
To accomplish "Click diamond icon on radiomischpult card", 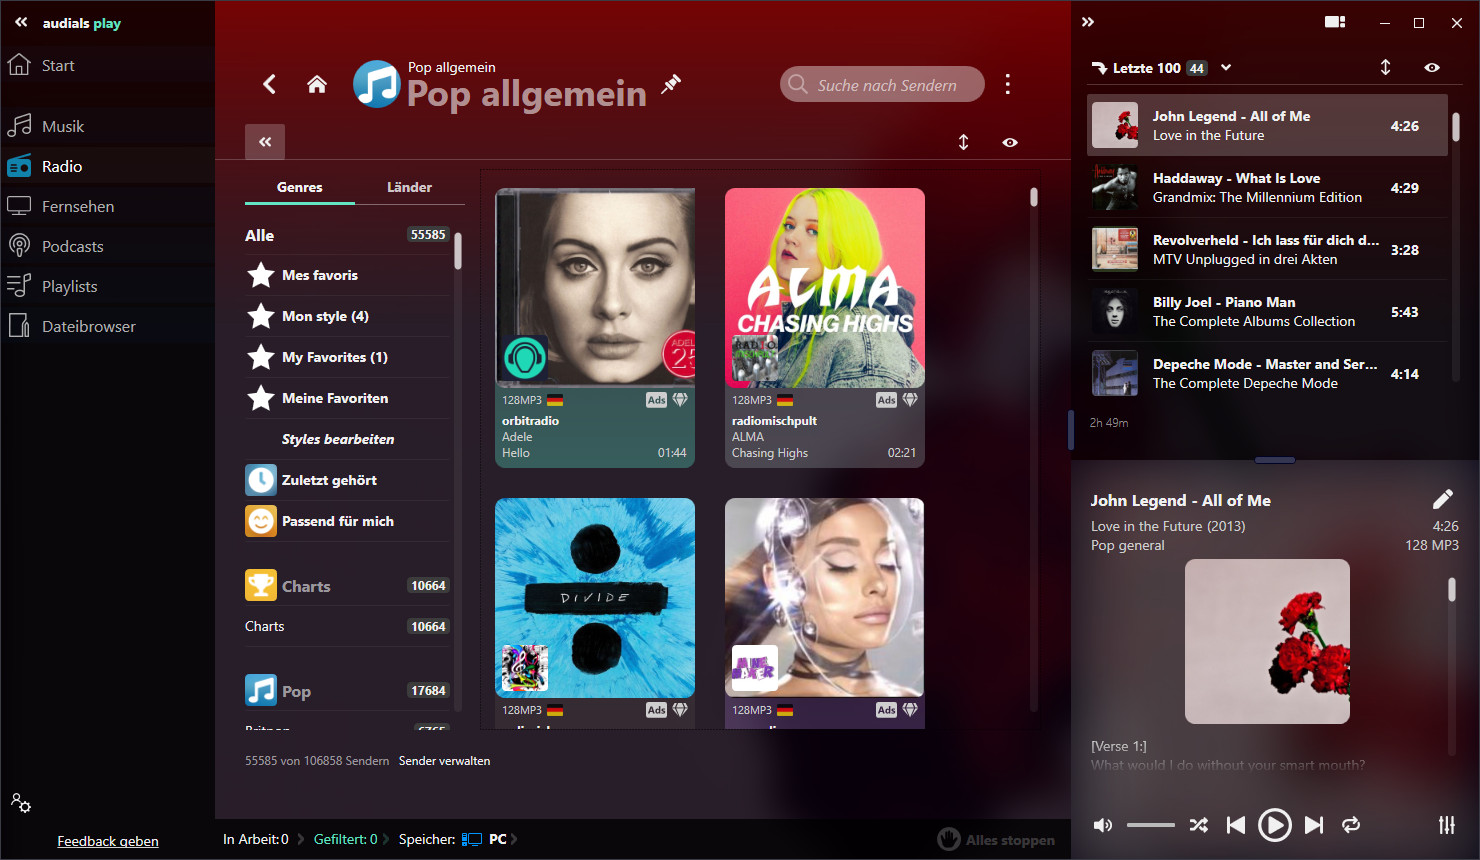I will point(910,400).
